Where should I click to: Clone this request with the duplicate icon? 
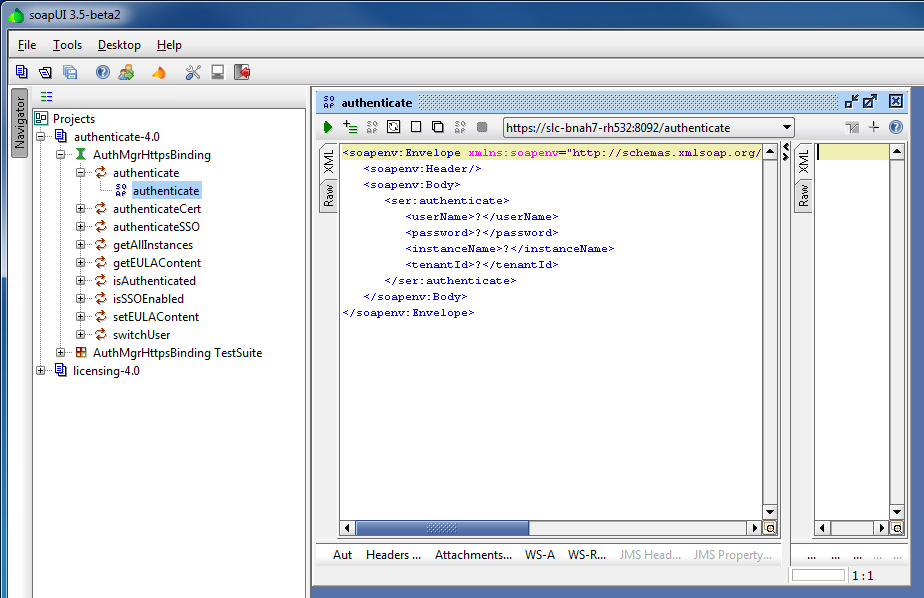pyautogui.click(x=437, y=127)
